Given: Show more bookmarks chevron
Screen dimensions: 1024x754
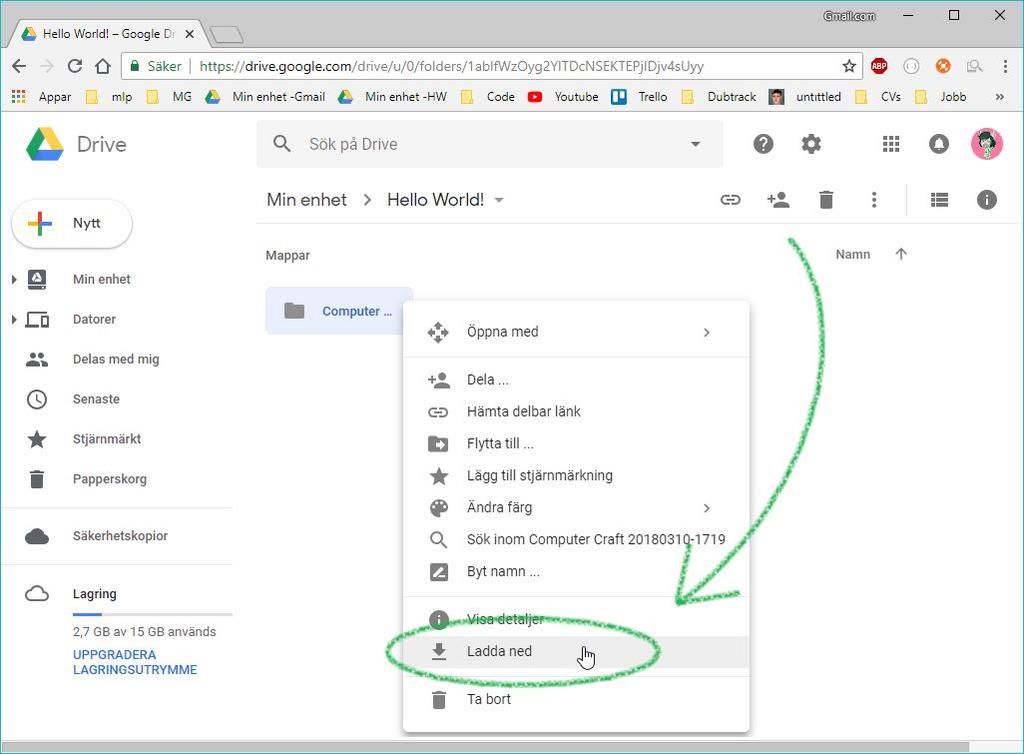Looking at the screenshot, I should pos(999,97).
